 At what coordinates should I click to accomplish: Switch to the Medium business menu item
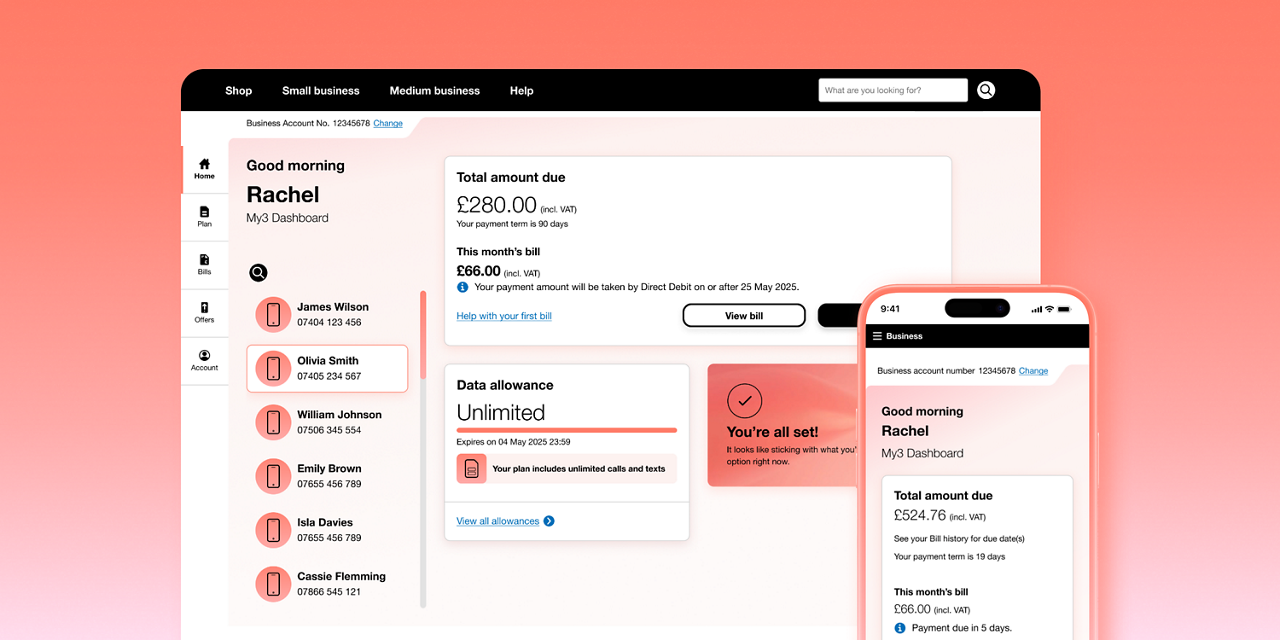point(434,90)
